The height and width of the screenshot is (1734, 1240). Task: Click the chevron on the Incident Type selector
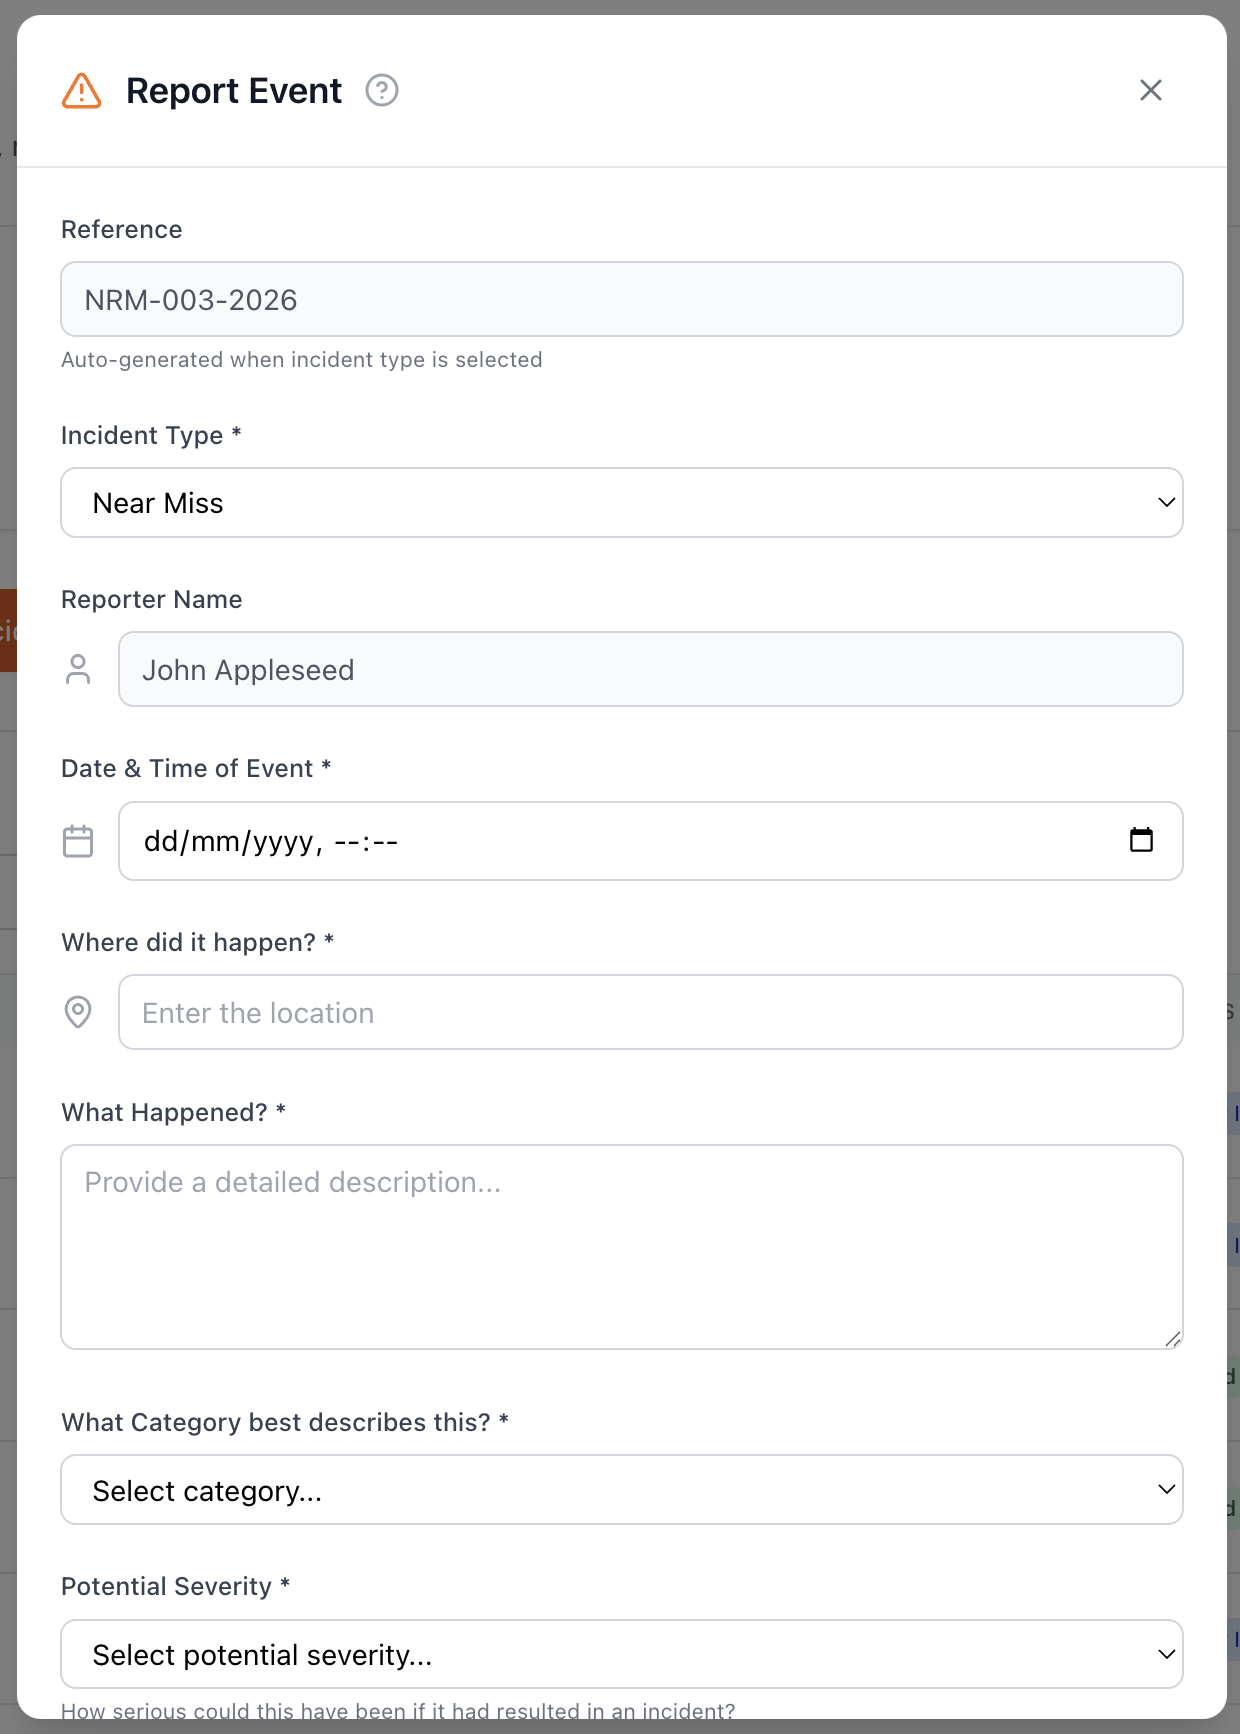click(1166, 503)
